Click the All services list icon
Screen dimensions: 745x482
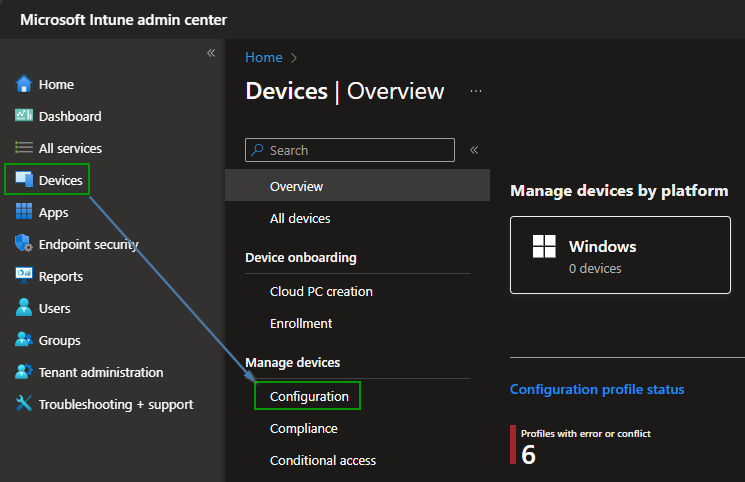24,148
